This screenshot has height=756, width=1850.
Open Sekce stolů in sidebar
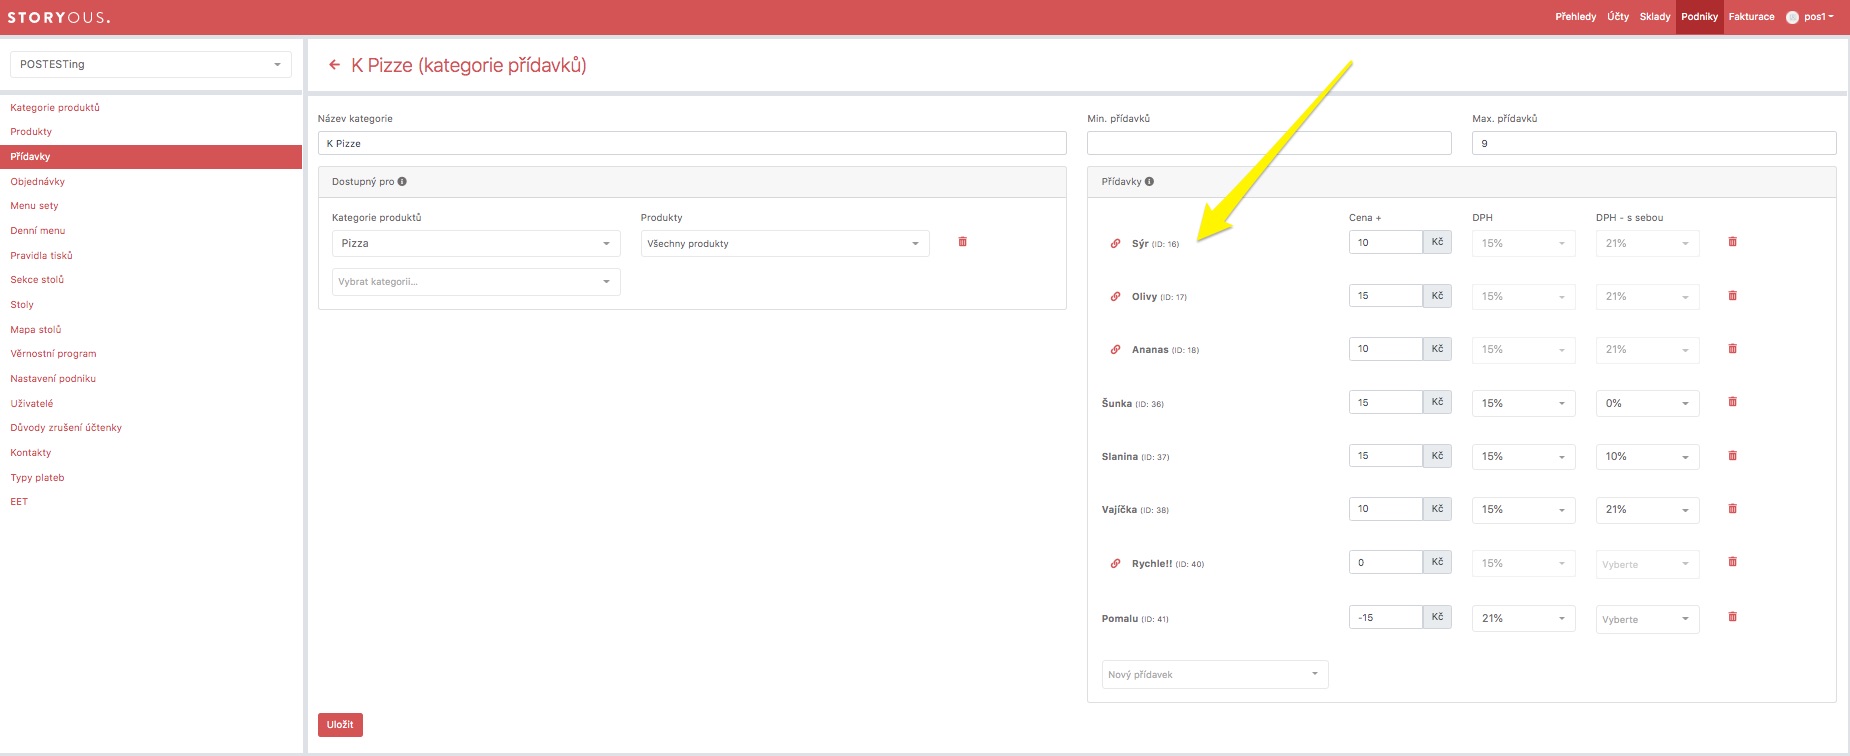(x=37, y=280)
